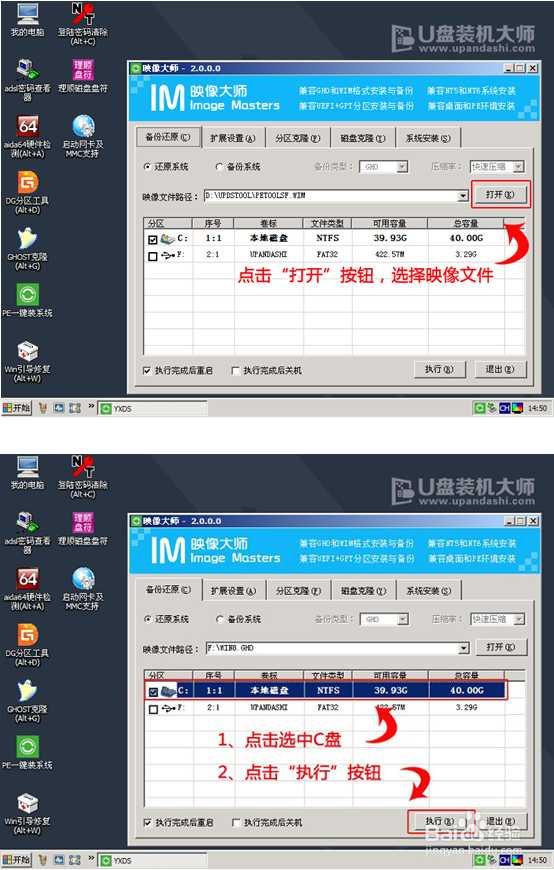Expand quick launch chevron in upper screenshot taskbar
This screenshot has height=870, width=554.
click(x=92, y=407)
